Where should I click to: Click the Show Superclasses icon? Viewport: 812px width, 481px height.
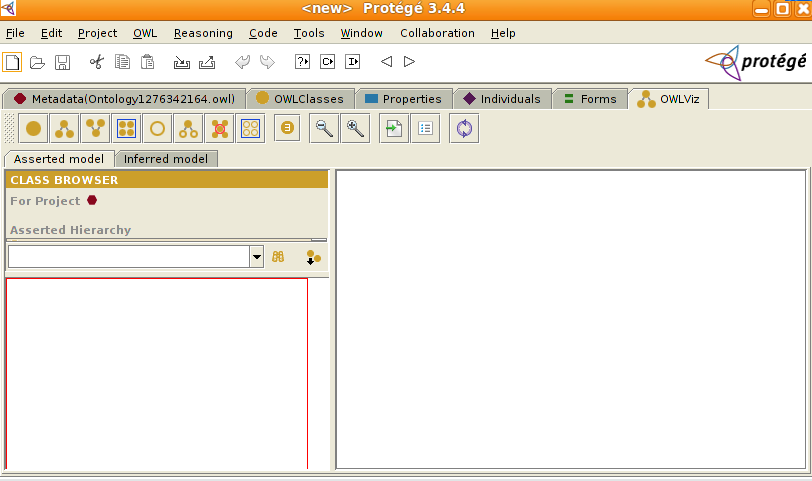95,128
